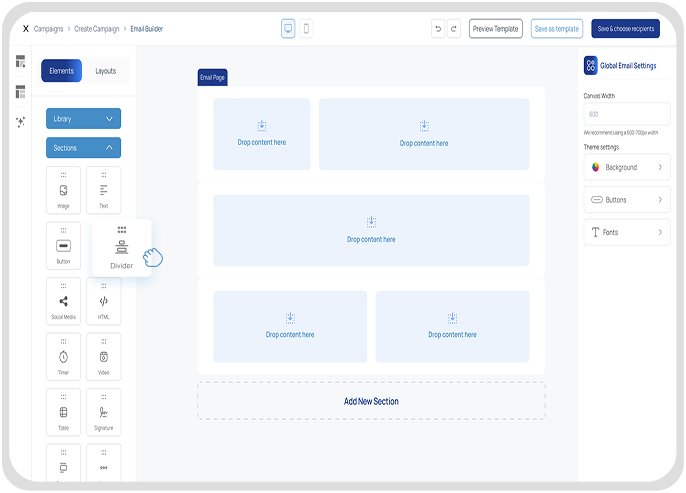This screenshot has height=493, width=686.
Task: Select the Email Page tab label
Action: (213, 77)
